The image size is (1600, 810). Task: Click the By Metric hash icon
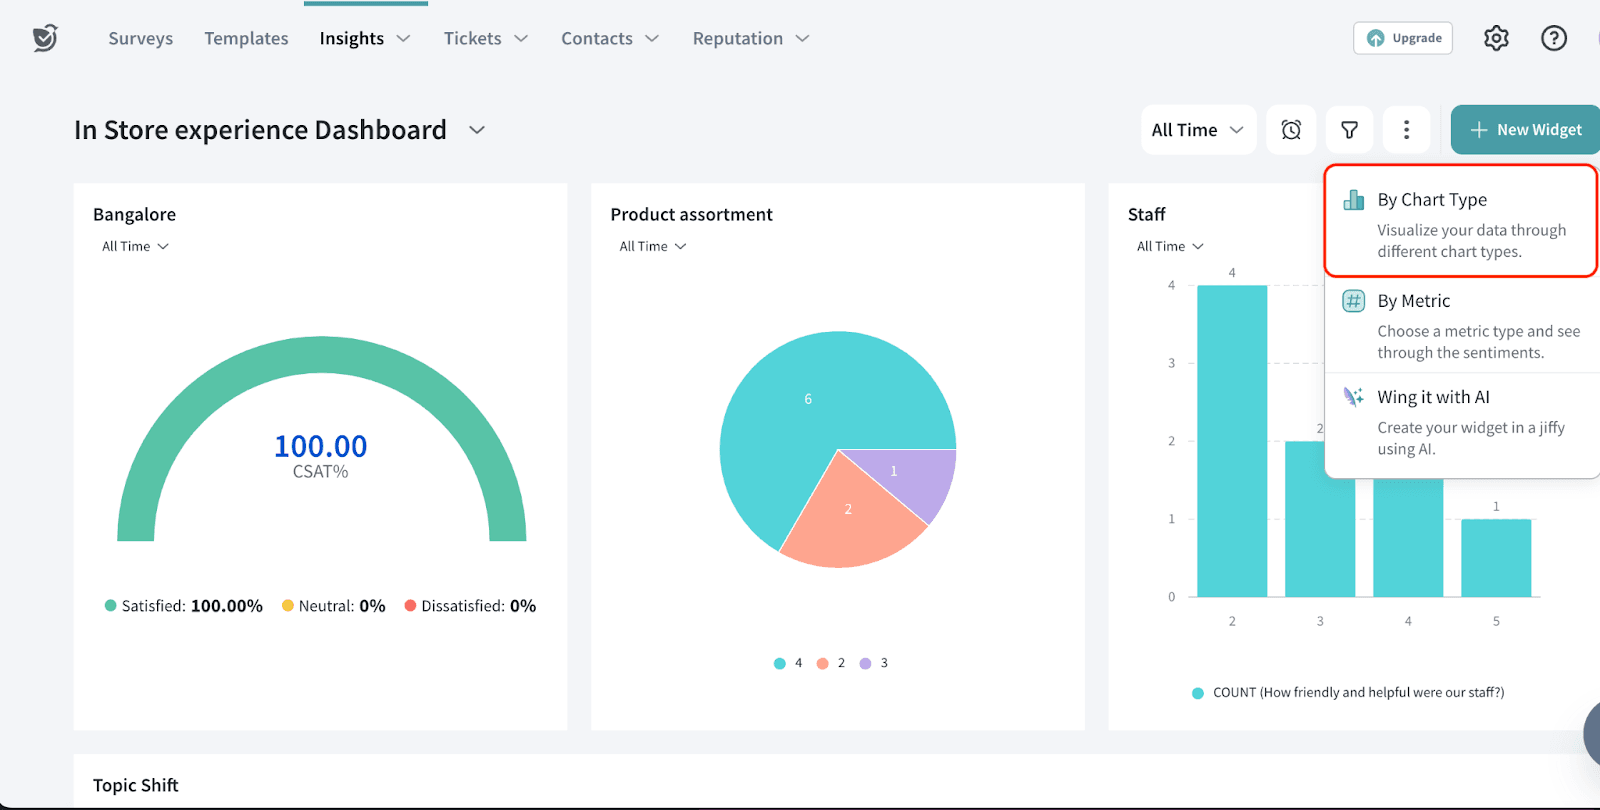[1354, 301]
